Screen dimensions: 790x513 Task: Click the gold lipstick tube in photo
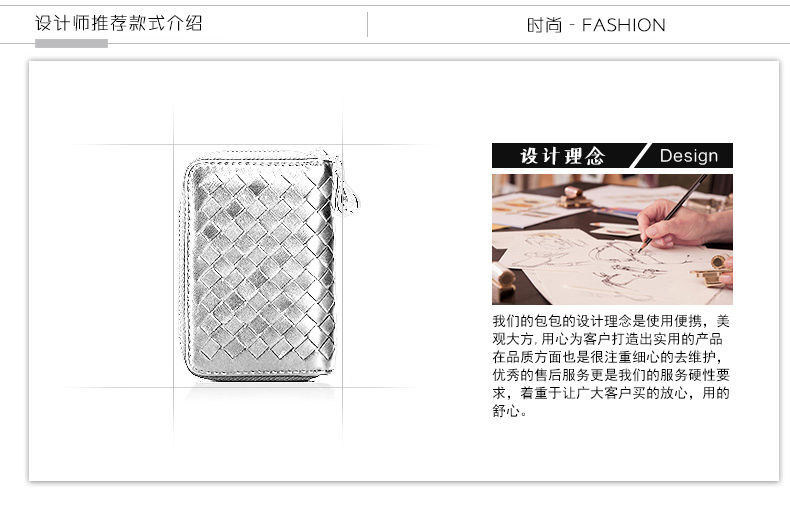(503, 279)
